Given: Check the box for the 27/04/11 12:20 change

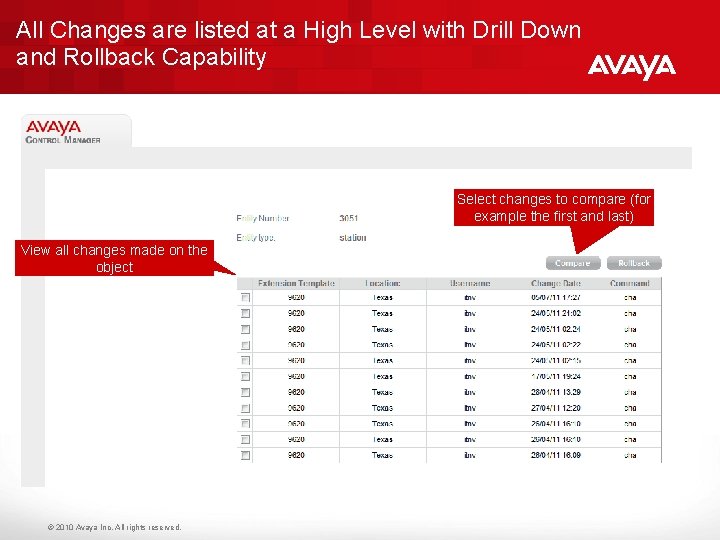Looking at the screenshot, I should pyautogui.click(x=246, y=408).
